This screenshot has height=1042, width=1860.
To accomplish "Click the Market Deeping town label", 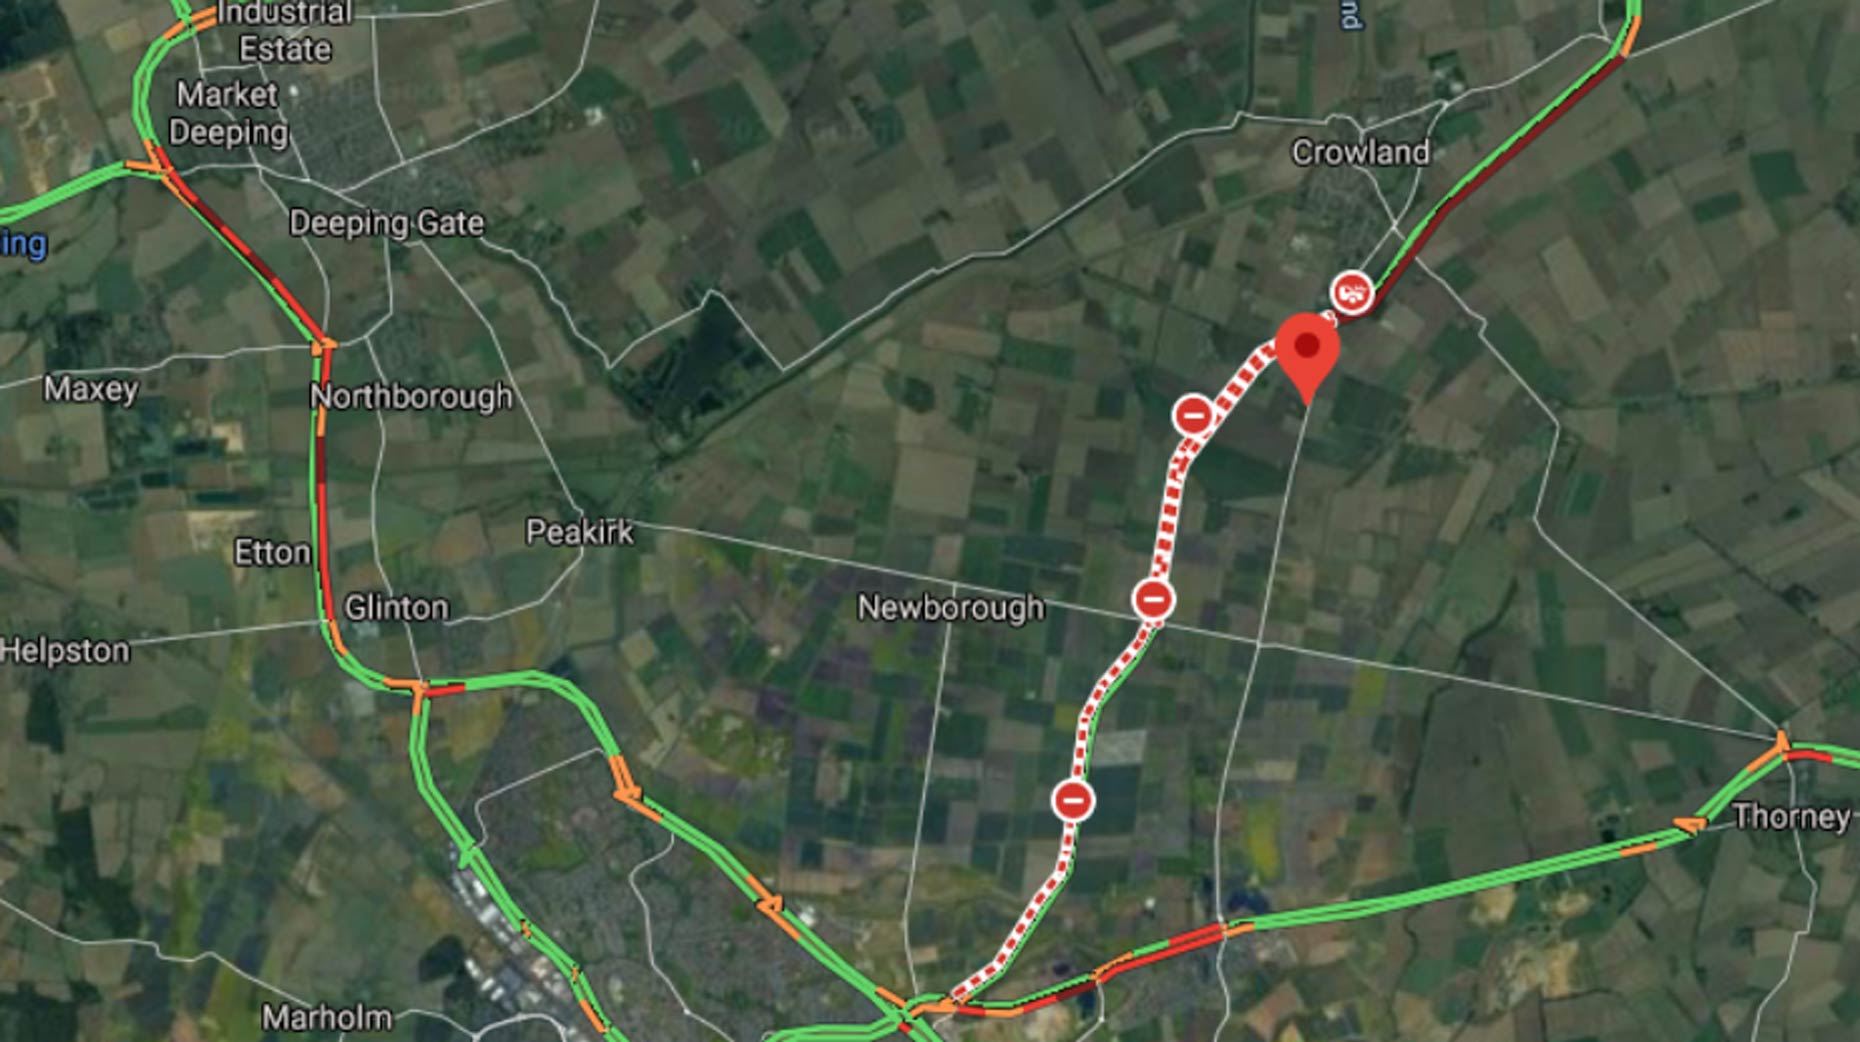I will tap(228, 113).
